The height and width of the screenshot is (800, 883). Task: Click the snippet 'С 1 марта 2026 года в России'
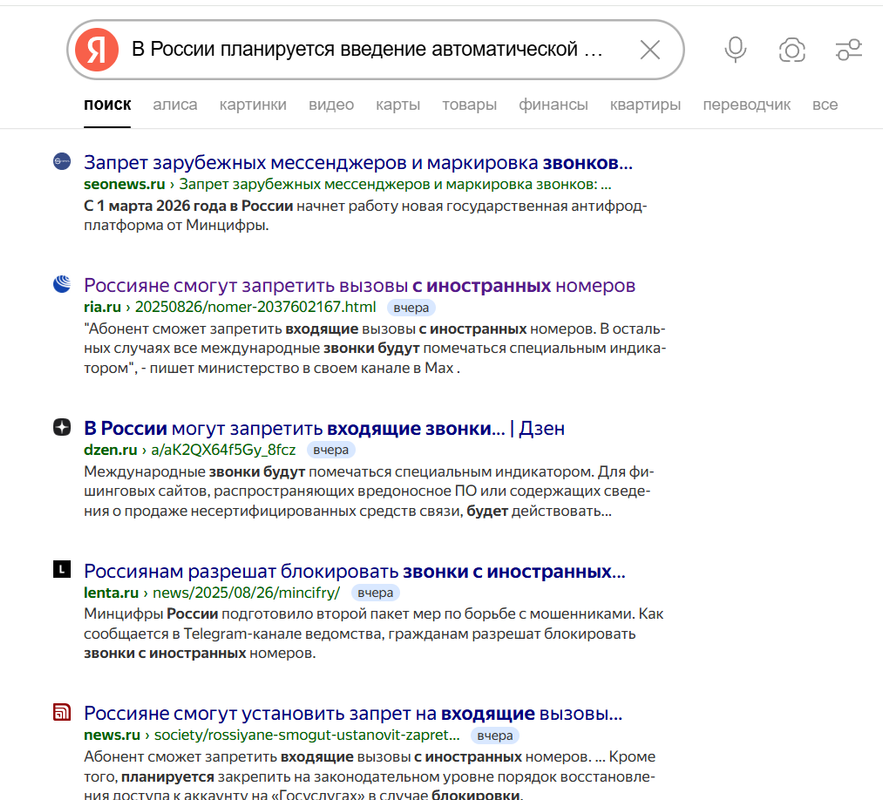pos(189,206)
